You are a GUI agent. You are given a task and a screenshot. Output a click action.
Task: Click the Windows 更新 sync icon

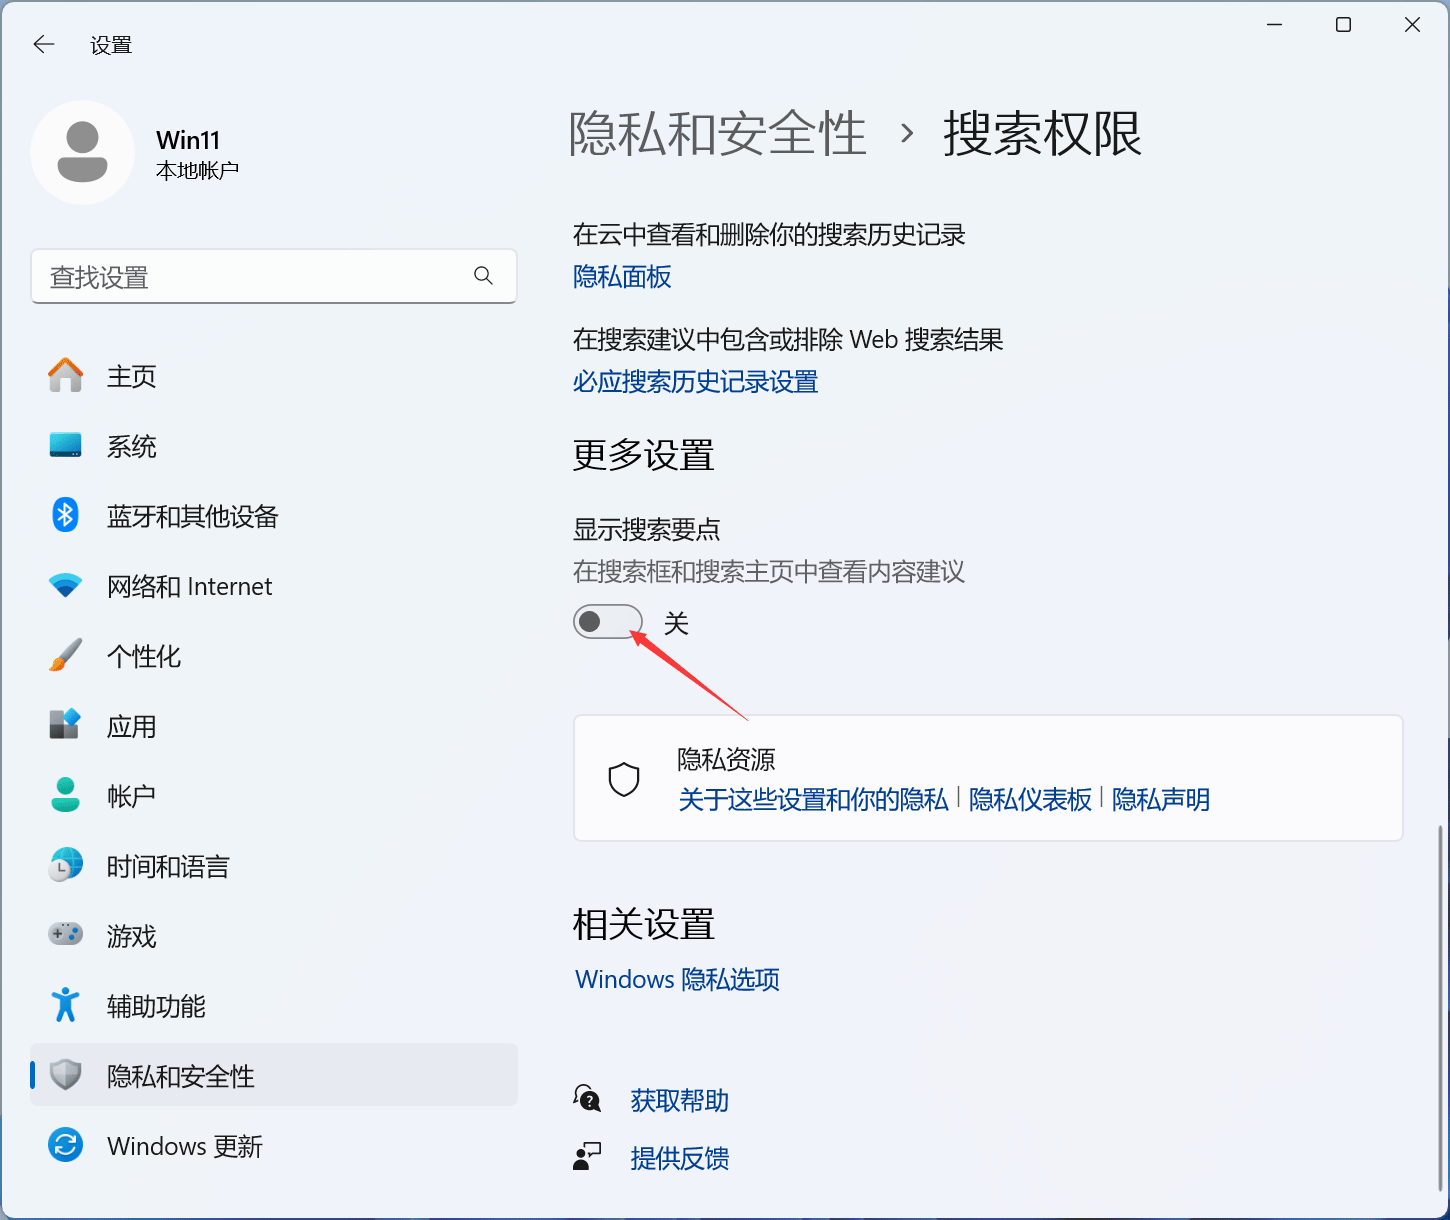(66, 1145)
